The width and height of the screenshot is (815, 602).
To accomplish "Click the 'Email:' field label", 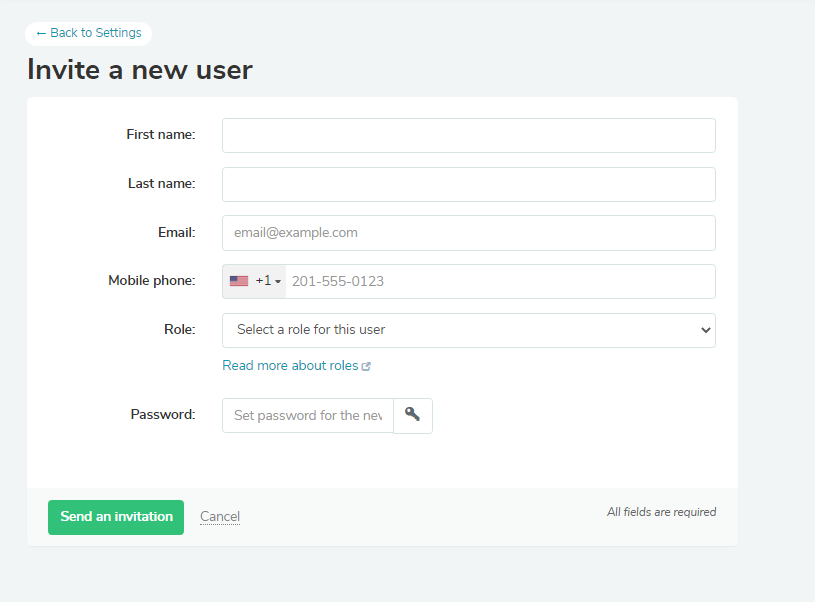I will [176, 232].
